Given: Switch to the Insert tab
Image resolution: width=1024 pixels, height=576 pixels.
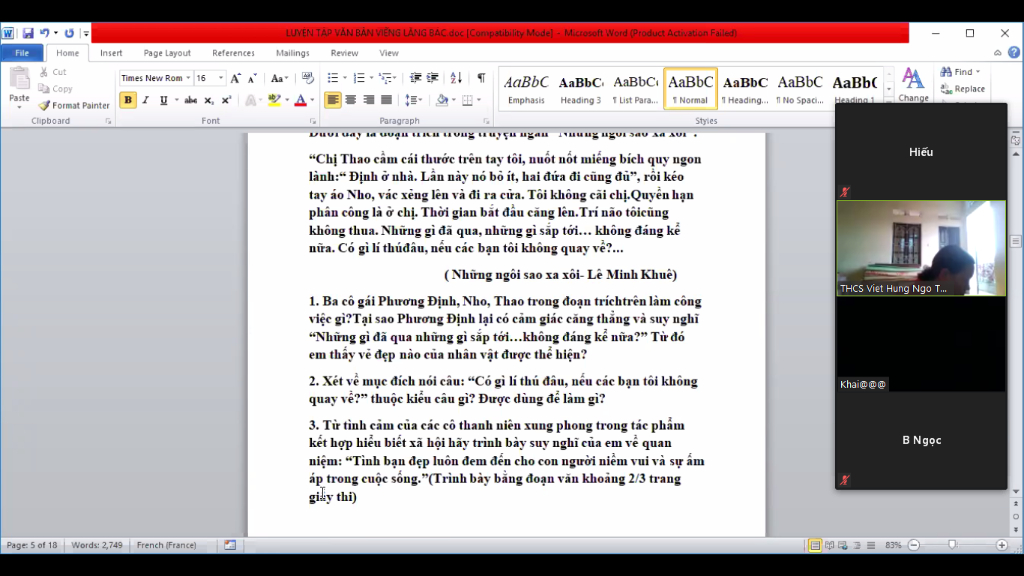Looking at the screenshot, I should (111, 53).
